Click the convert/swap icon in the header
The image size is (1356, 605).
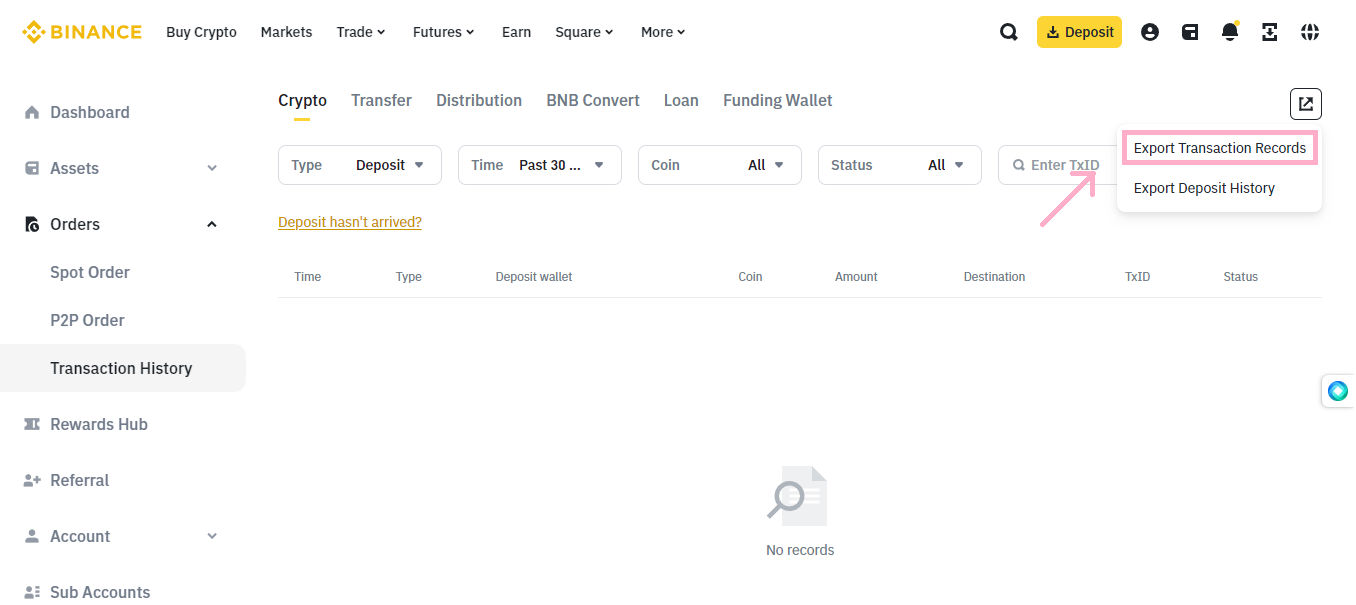tap(1269, 31)
